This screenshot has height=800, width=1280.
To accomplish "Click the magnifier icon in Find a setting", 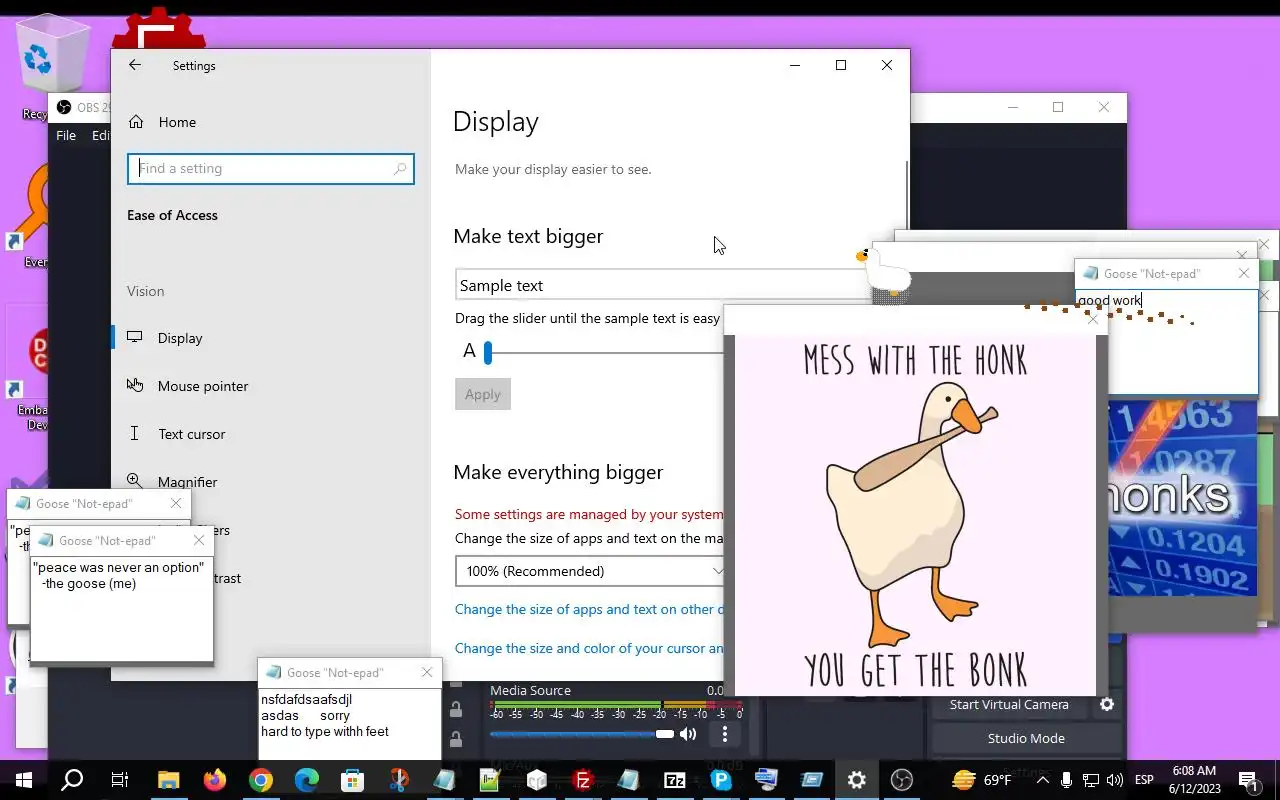I will pyautogui.click(x=400, y=169).
